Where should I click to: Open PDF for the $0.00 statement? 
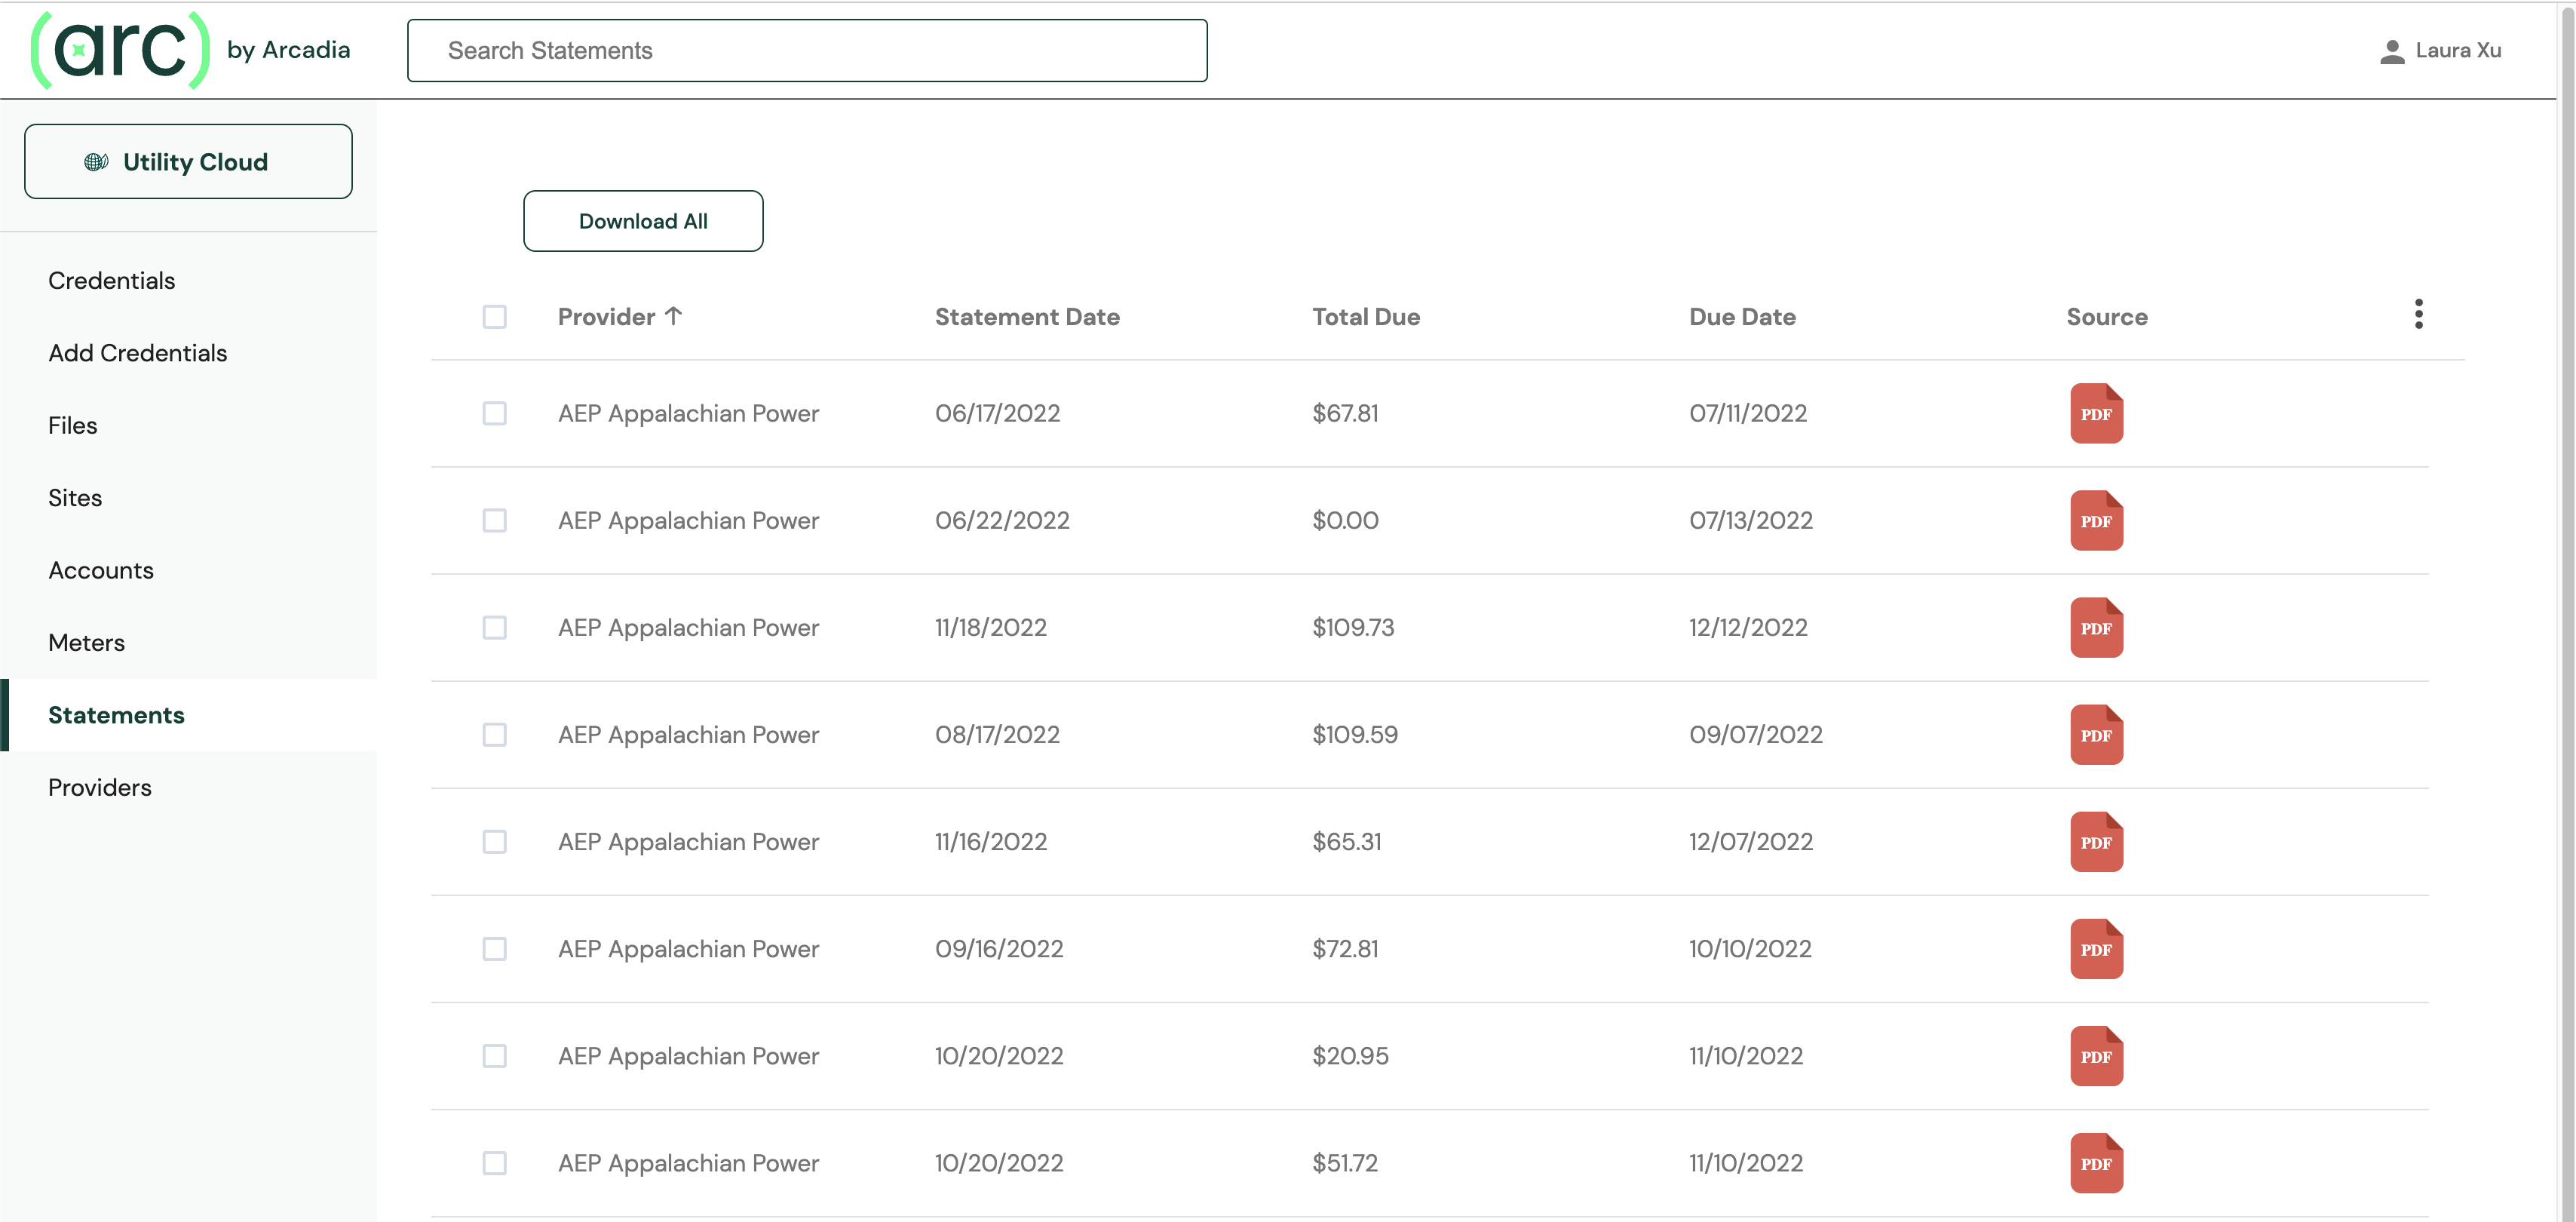coord(2096,520)
